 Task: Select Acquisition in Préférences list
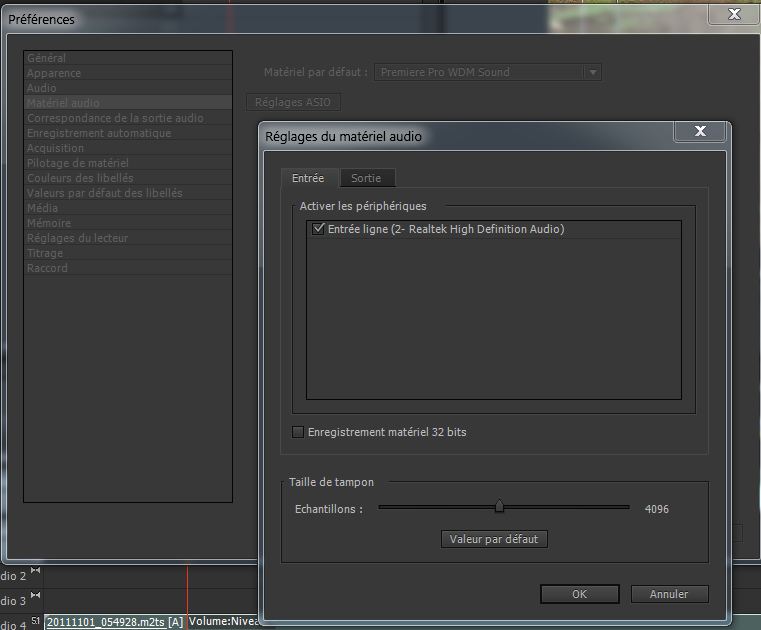[128, 148]
